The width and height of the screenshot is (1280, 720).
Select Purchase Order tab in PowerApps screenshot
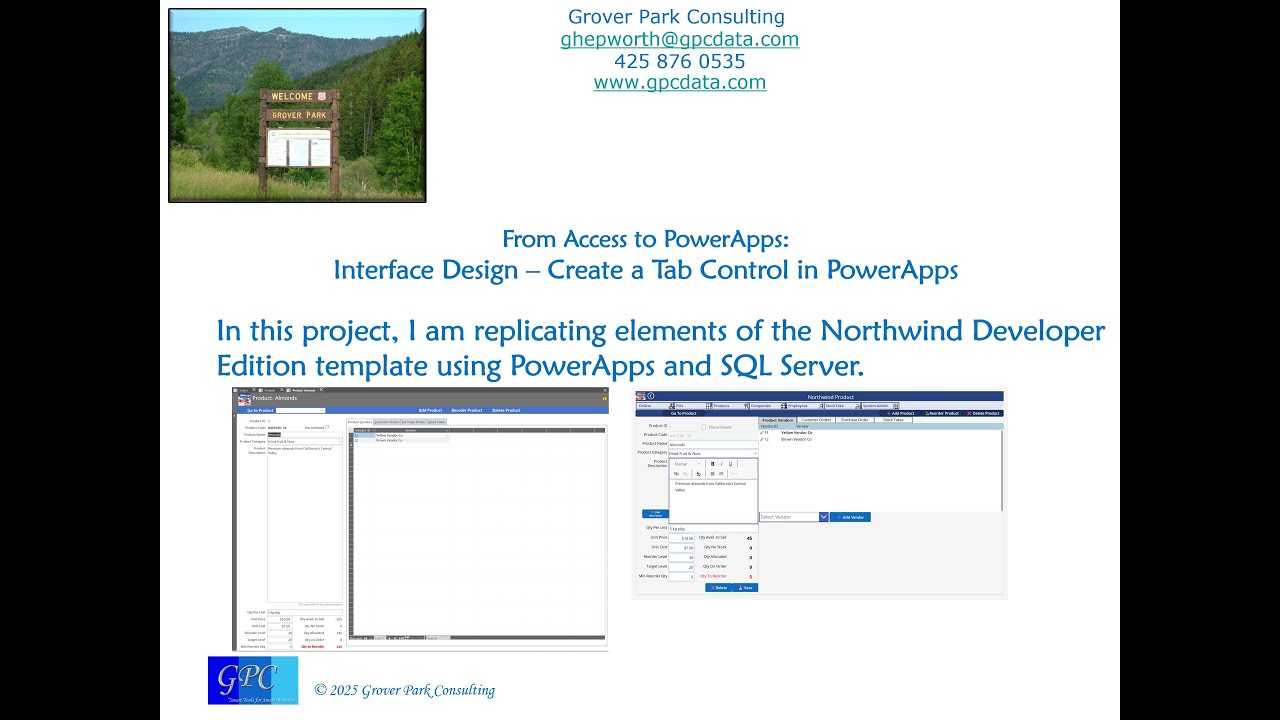pos(854,420)
